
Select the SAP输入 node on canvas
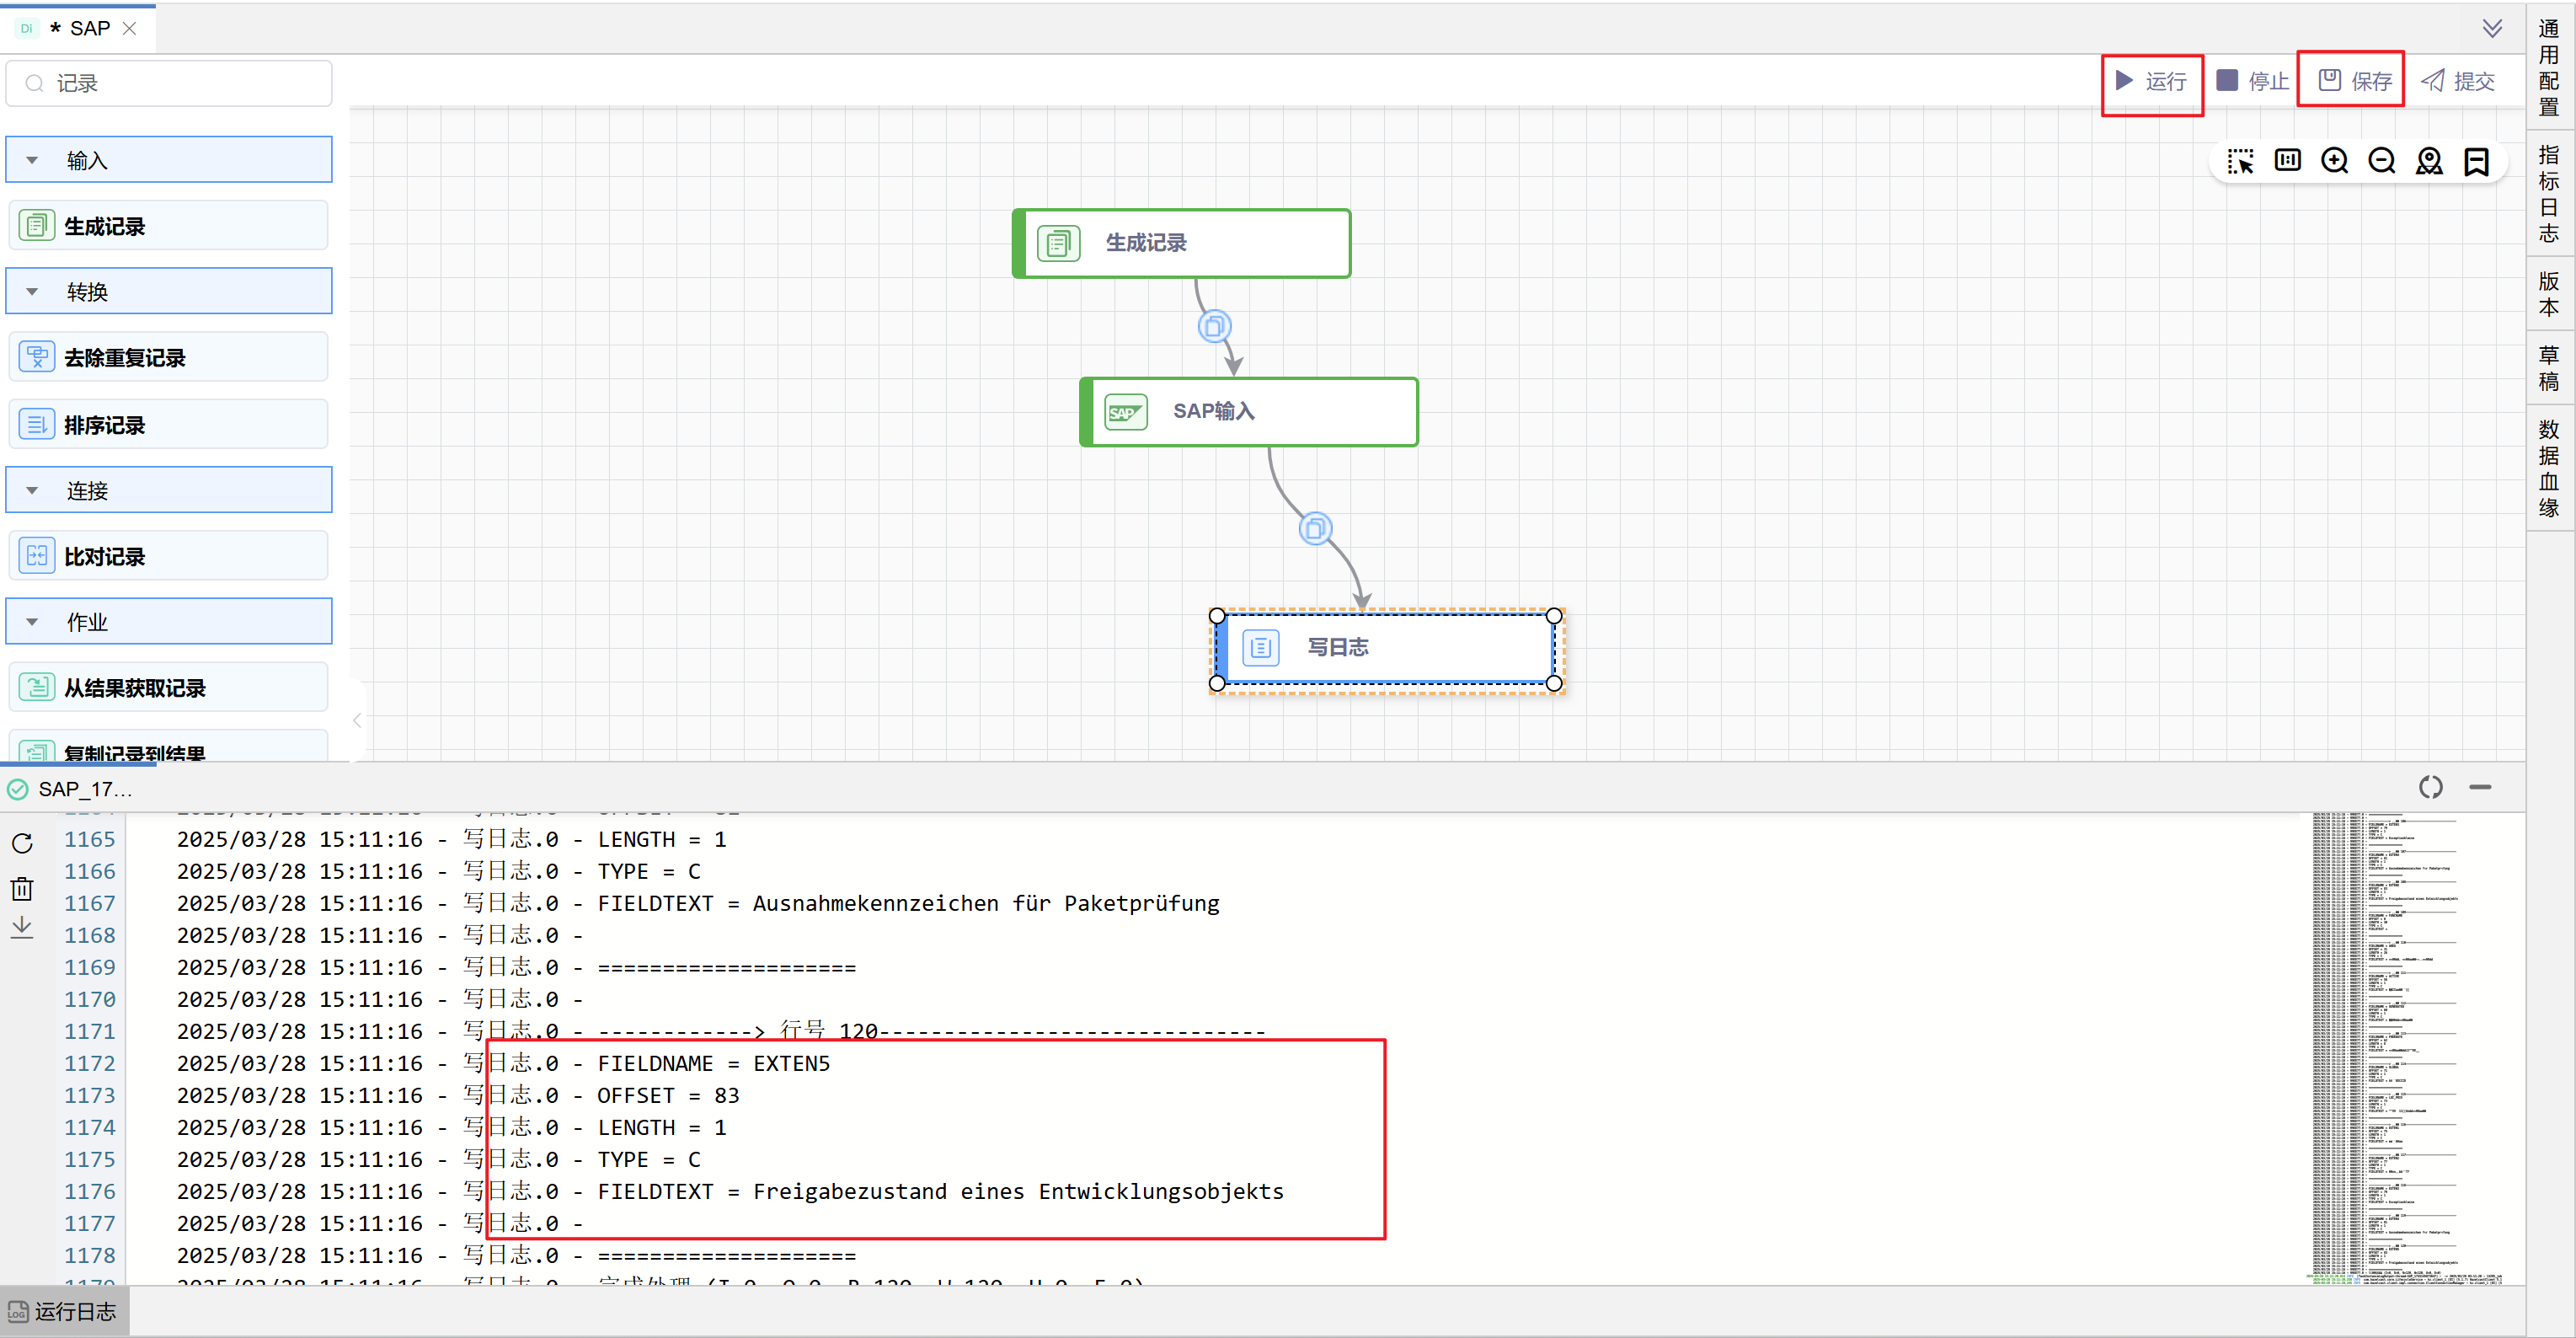click(x=1248, y=412)
